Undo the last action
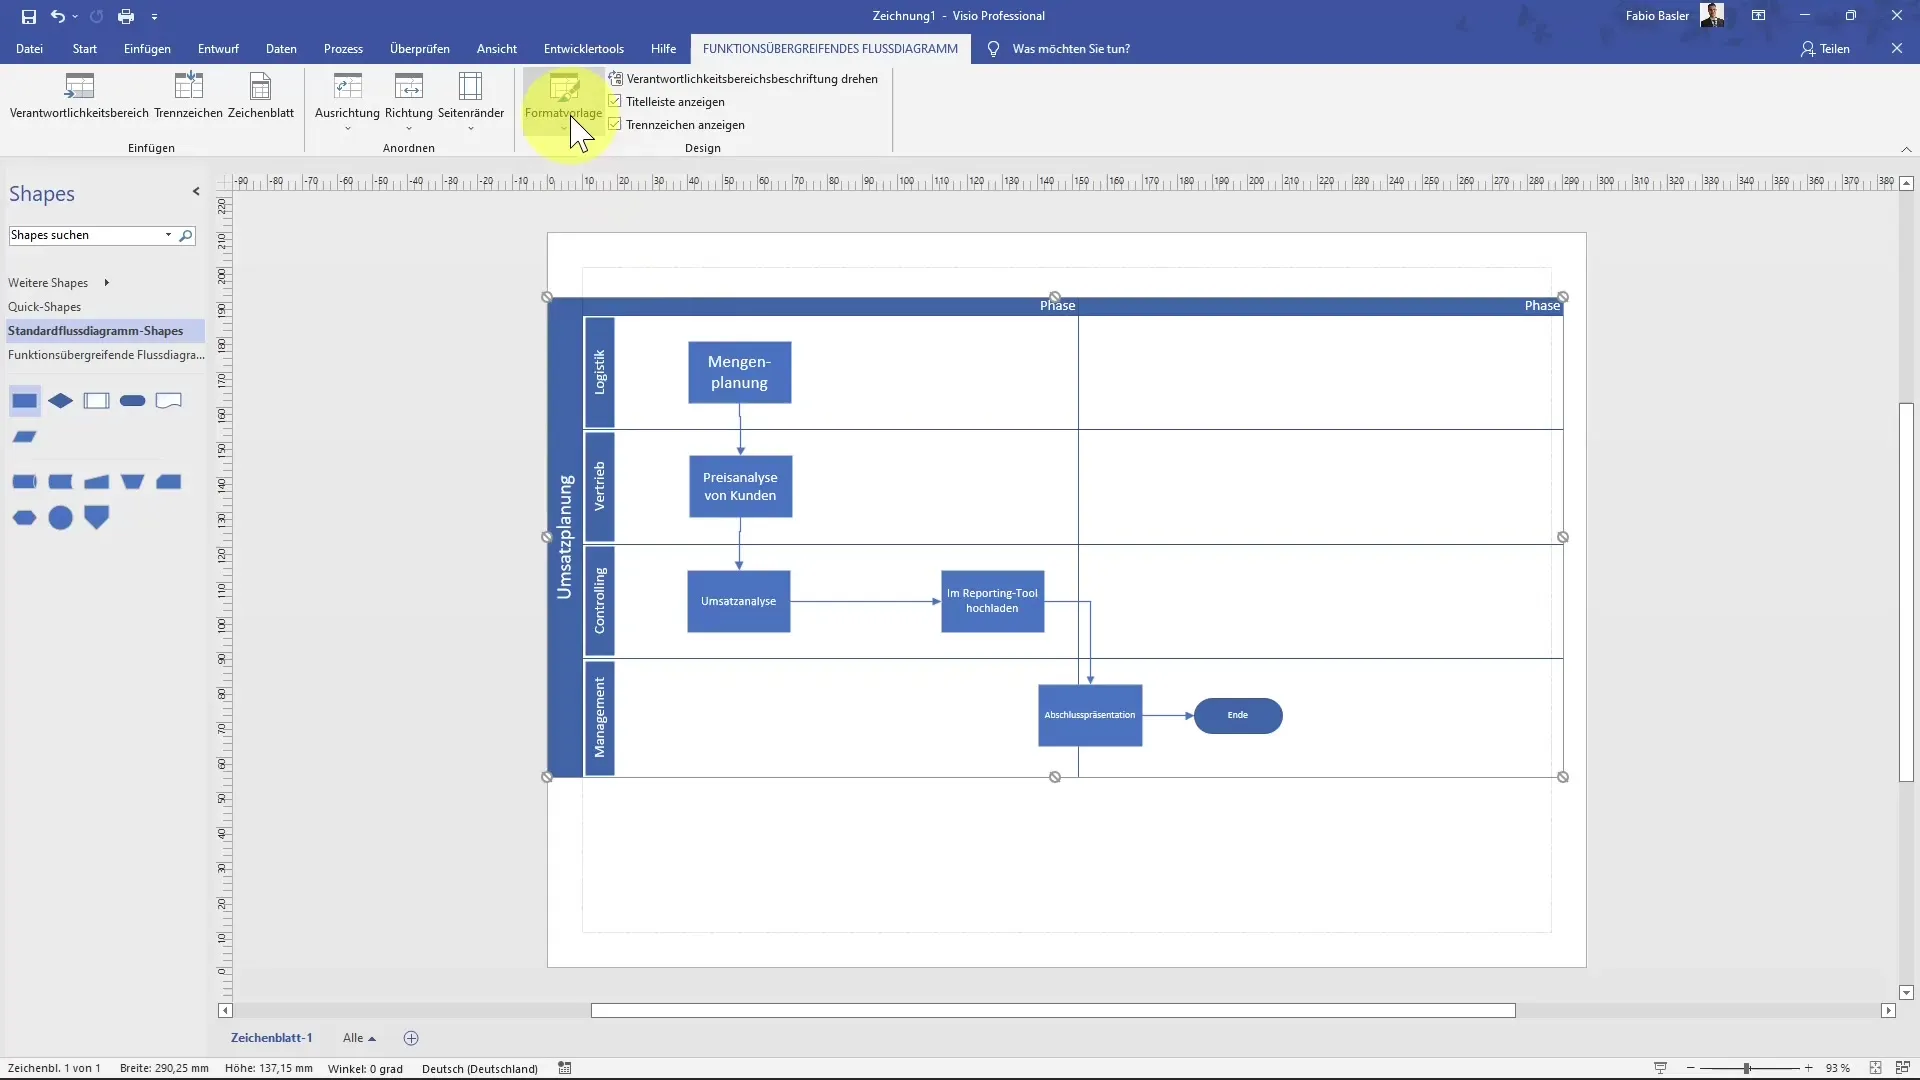This screenshot has height=1080, width=1920. (x=58, y=16)
